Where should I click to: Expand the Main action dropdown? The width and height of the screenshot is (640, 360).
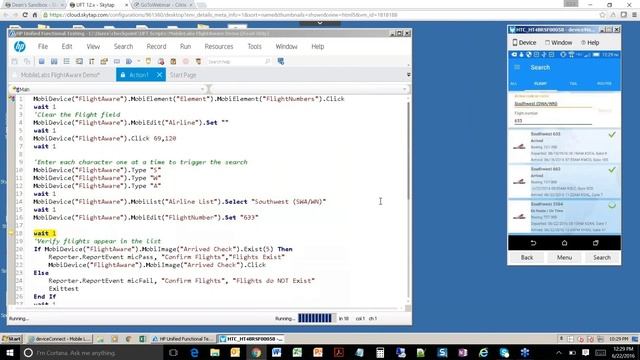click(x=202, y=89)
